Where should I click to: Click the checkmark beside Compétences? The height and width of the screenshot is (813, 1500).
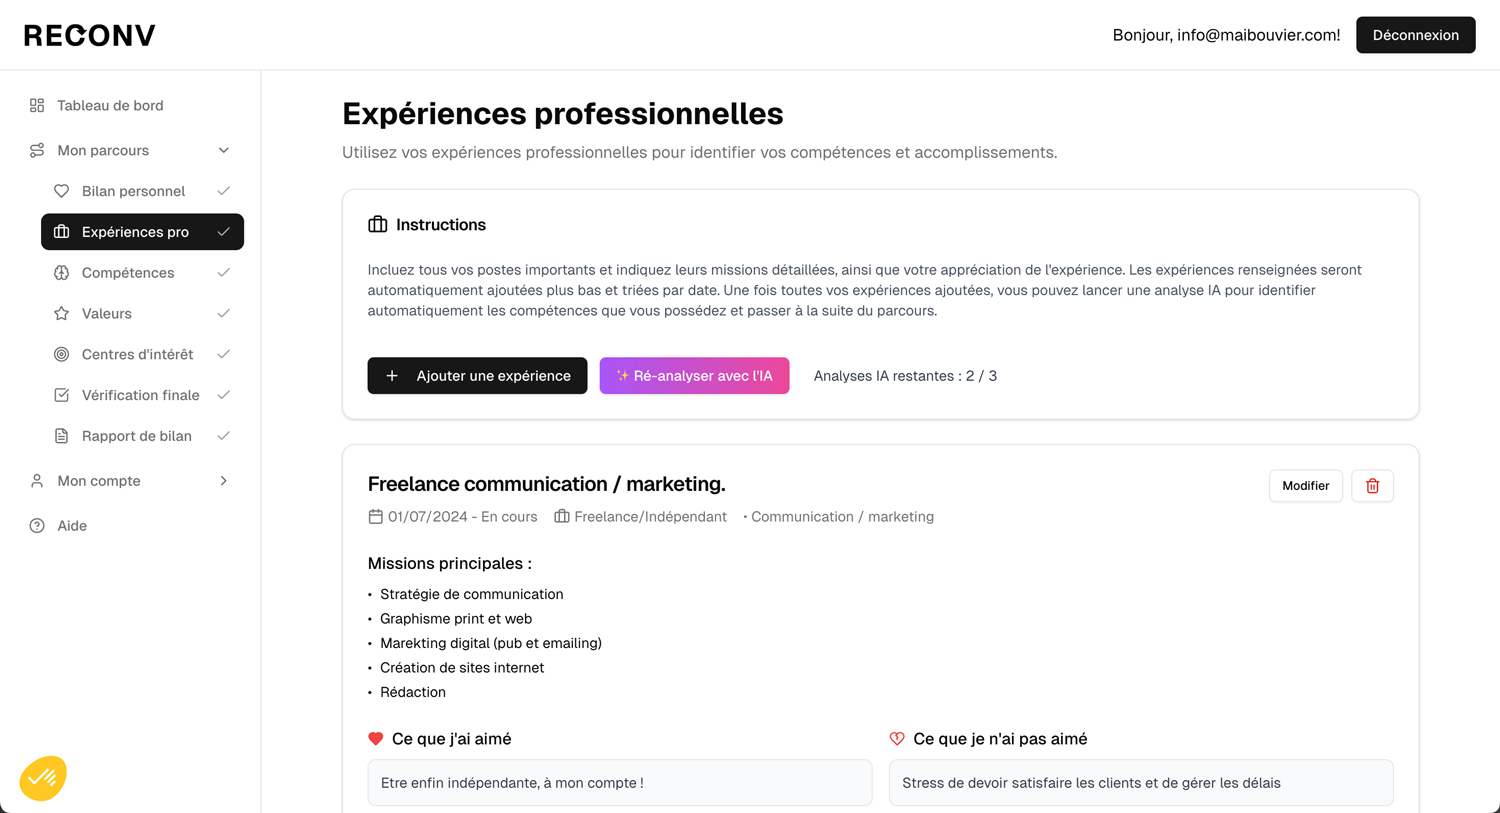pyautogui.click(x=224, y=272)
